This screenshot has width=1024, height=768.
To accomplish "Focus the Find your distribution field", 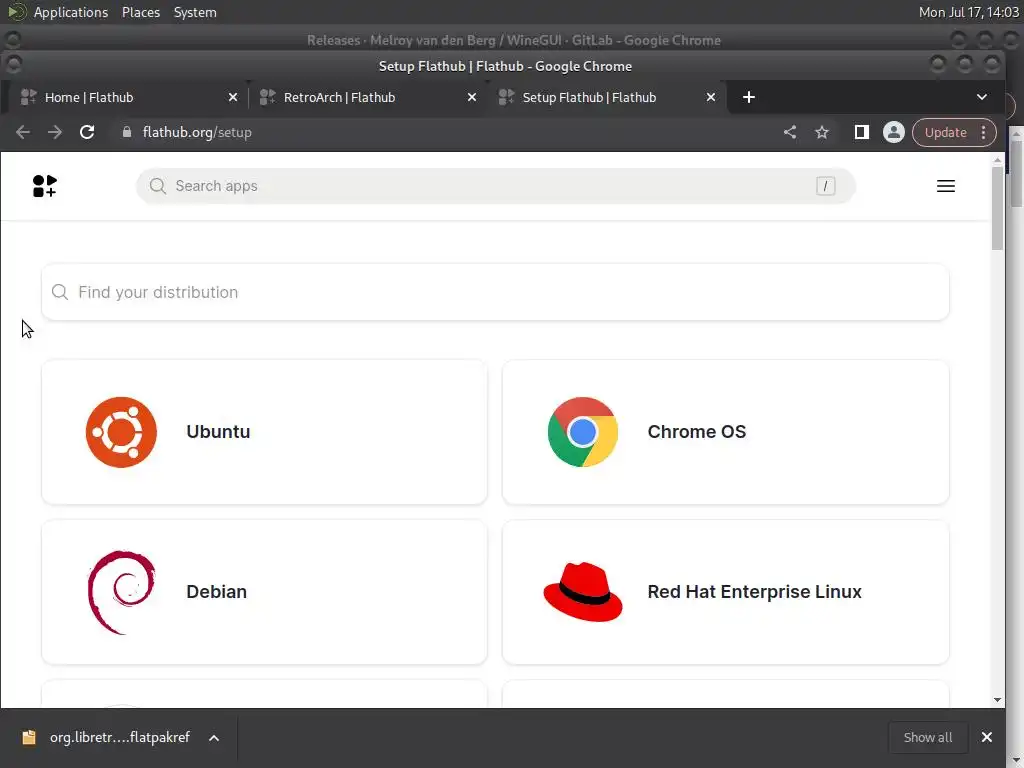I will (x=495, y=292).
